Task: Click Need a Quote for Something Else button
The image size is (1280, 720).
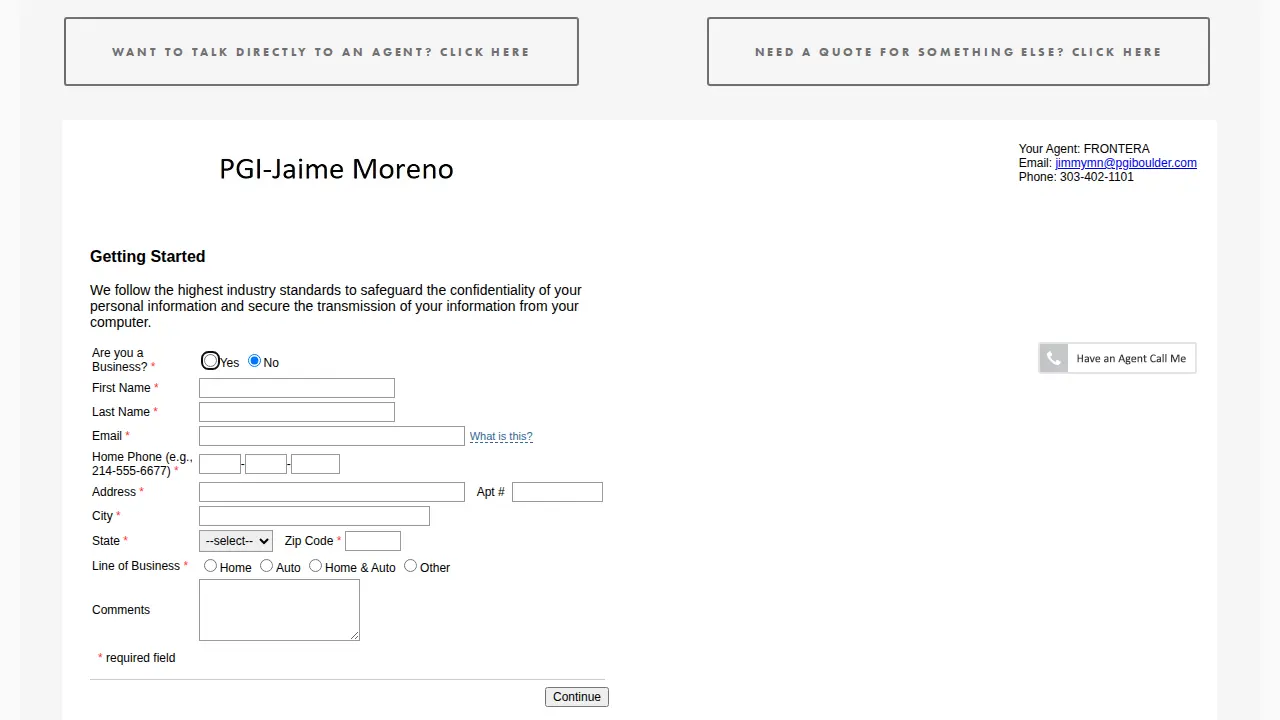Action: click(958, 51)
